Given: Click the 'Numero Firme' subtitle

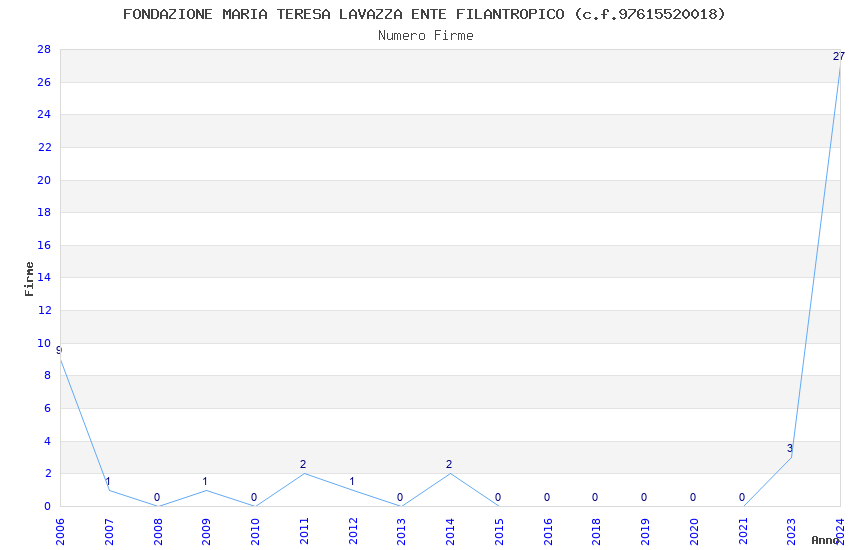Looking at the screenshot, I should pos(425,36).
